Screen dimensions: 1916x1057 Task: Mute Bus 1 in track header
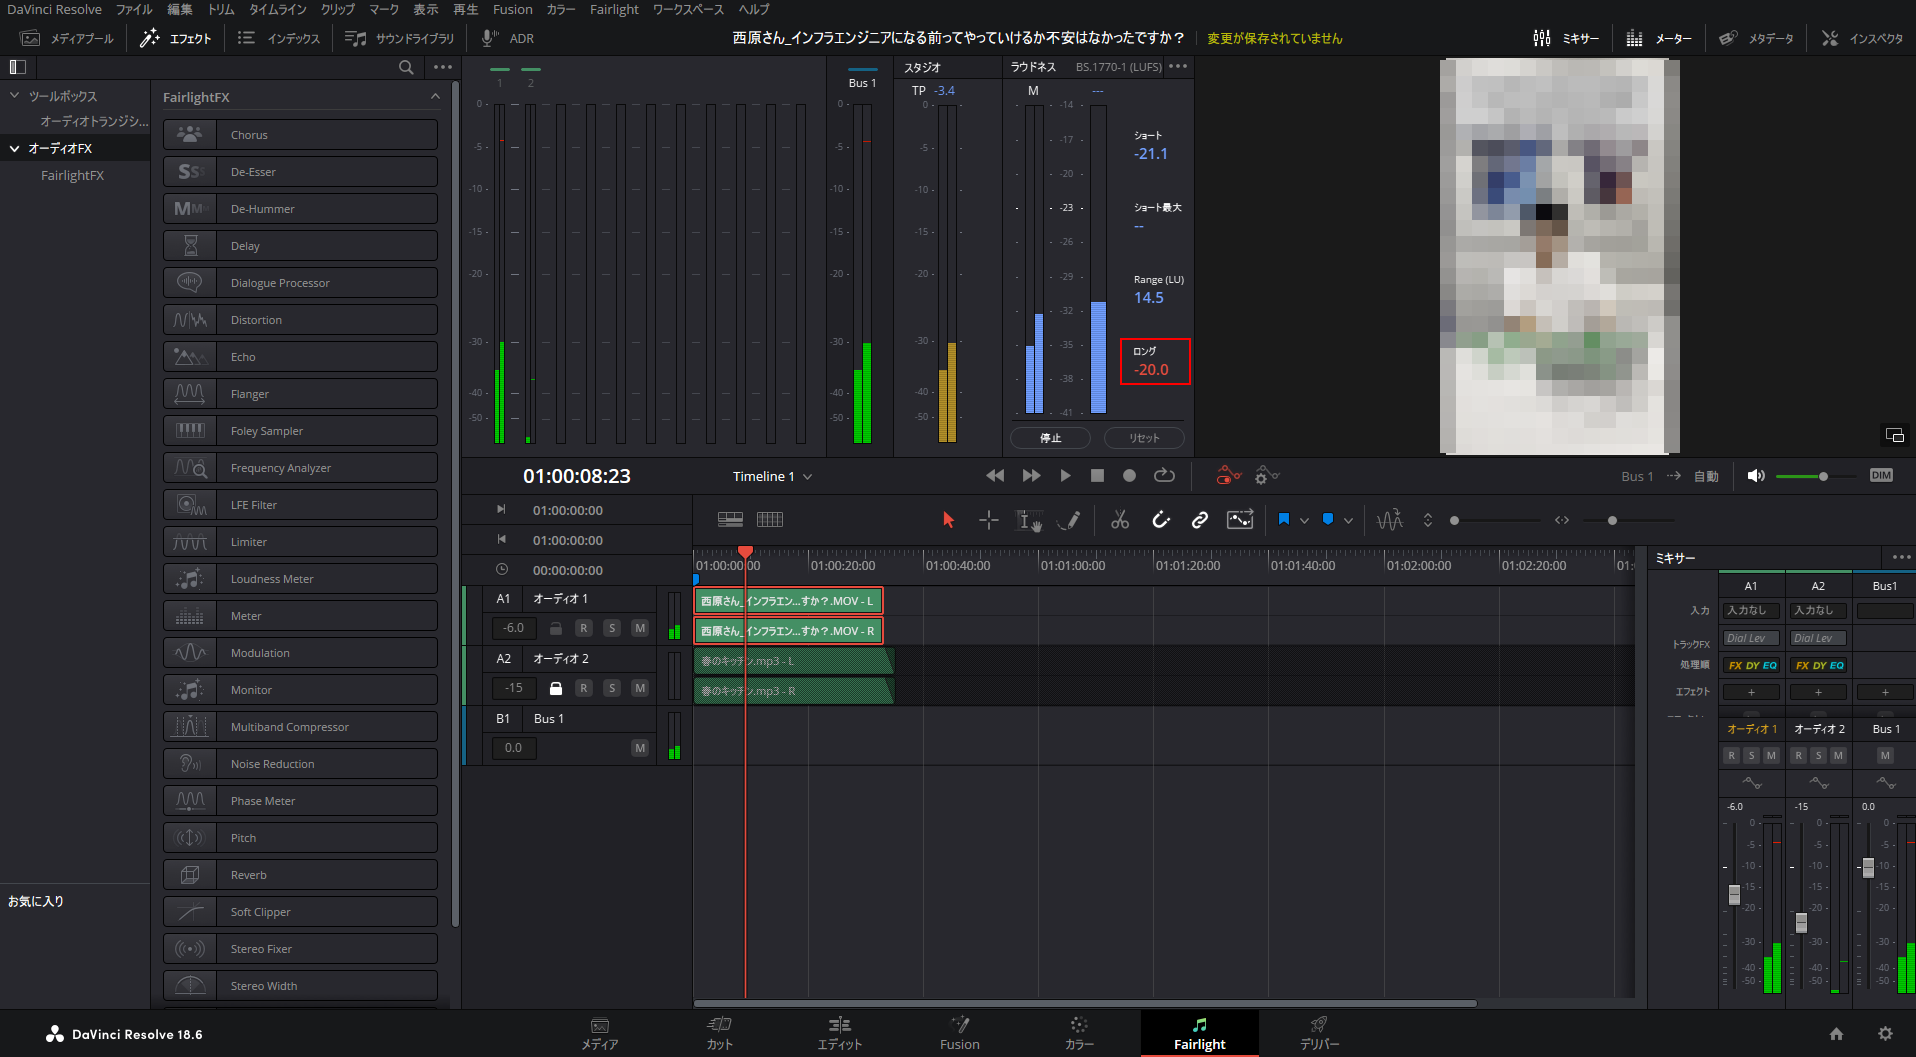[640, 748]
